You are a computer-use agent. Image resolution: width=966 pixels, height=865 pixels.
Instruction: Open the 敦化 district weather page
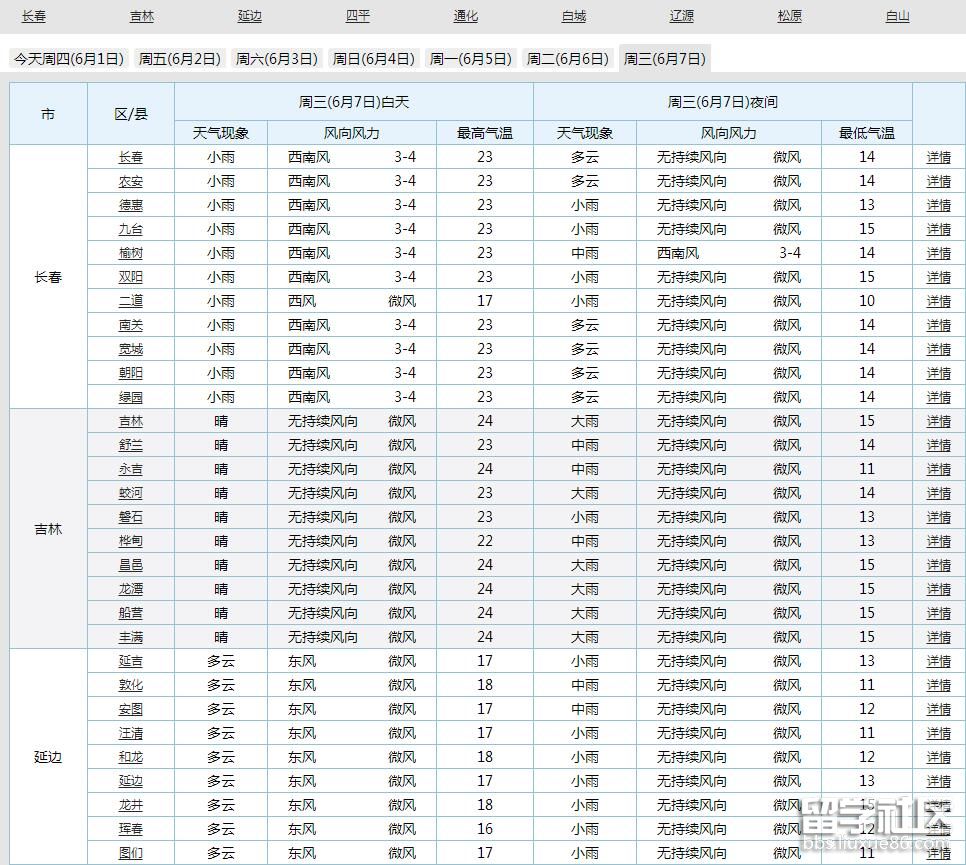[x=131, y=685]
